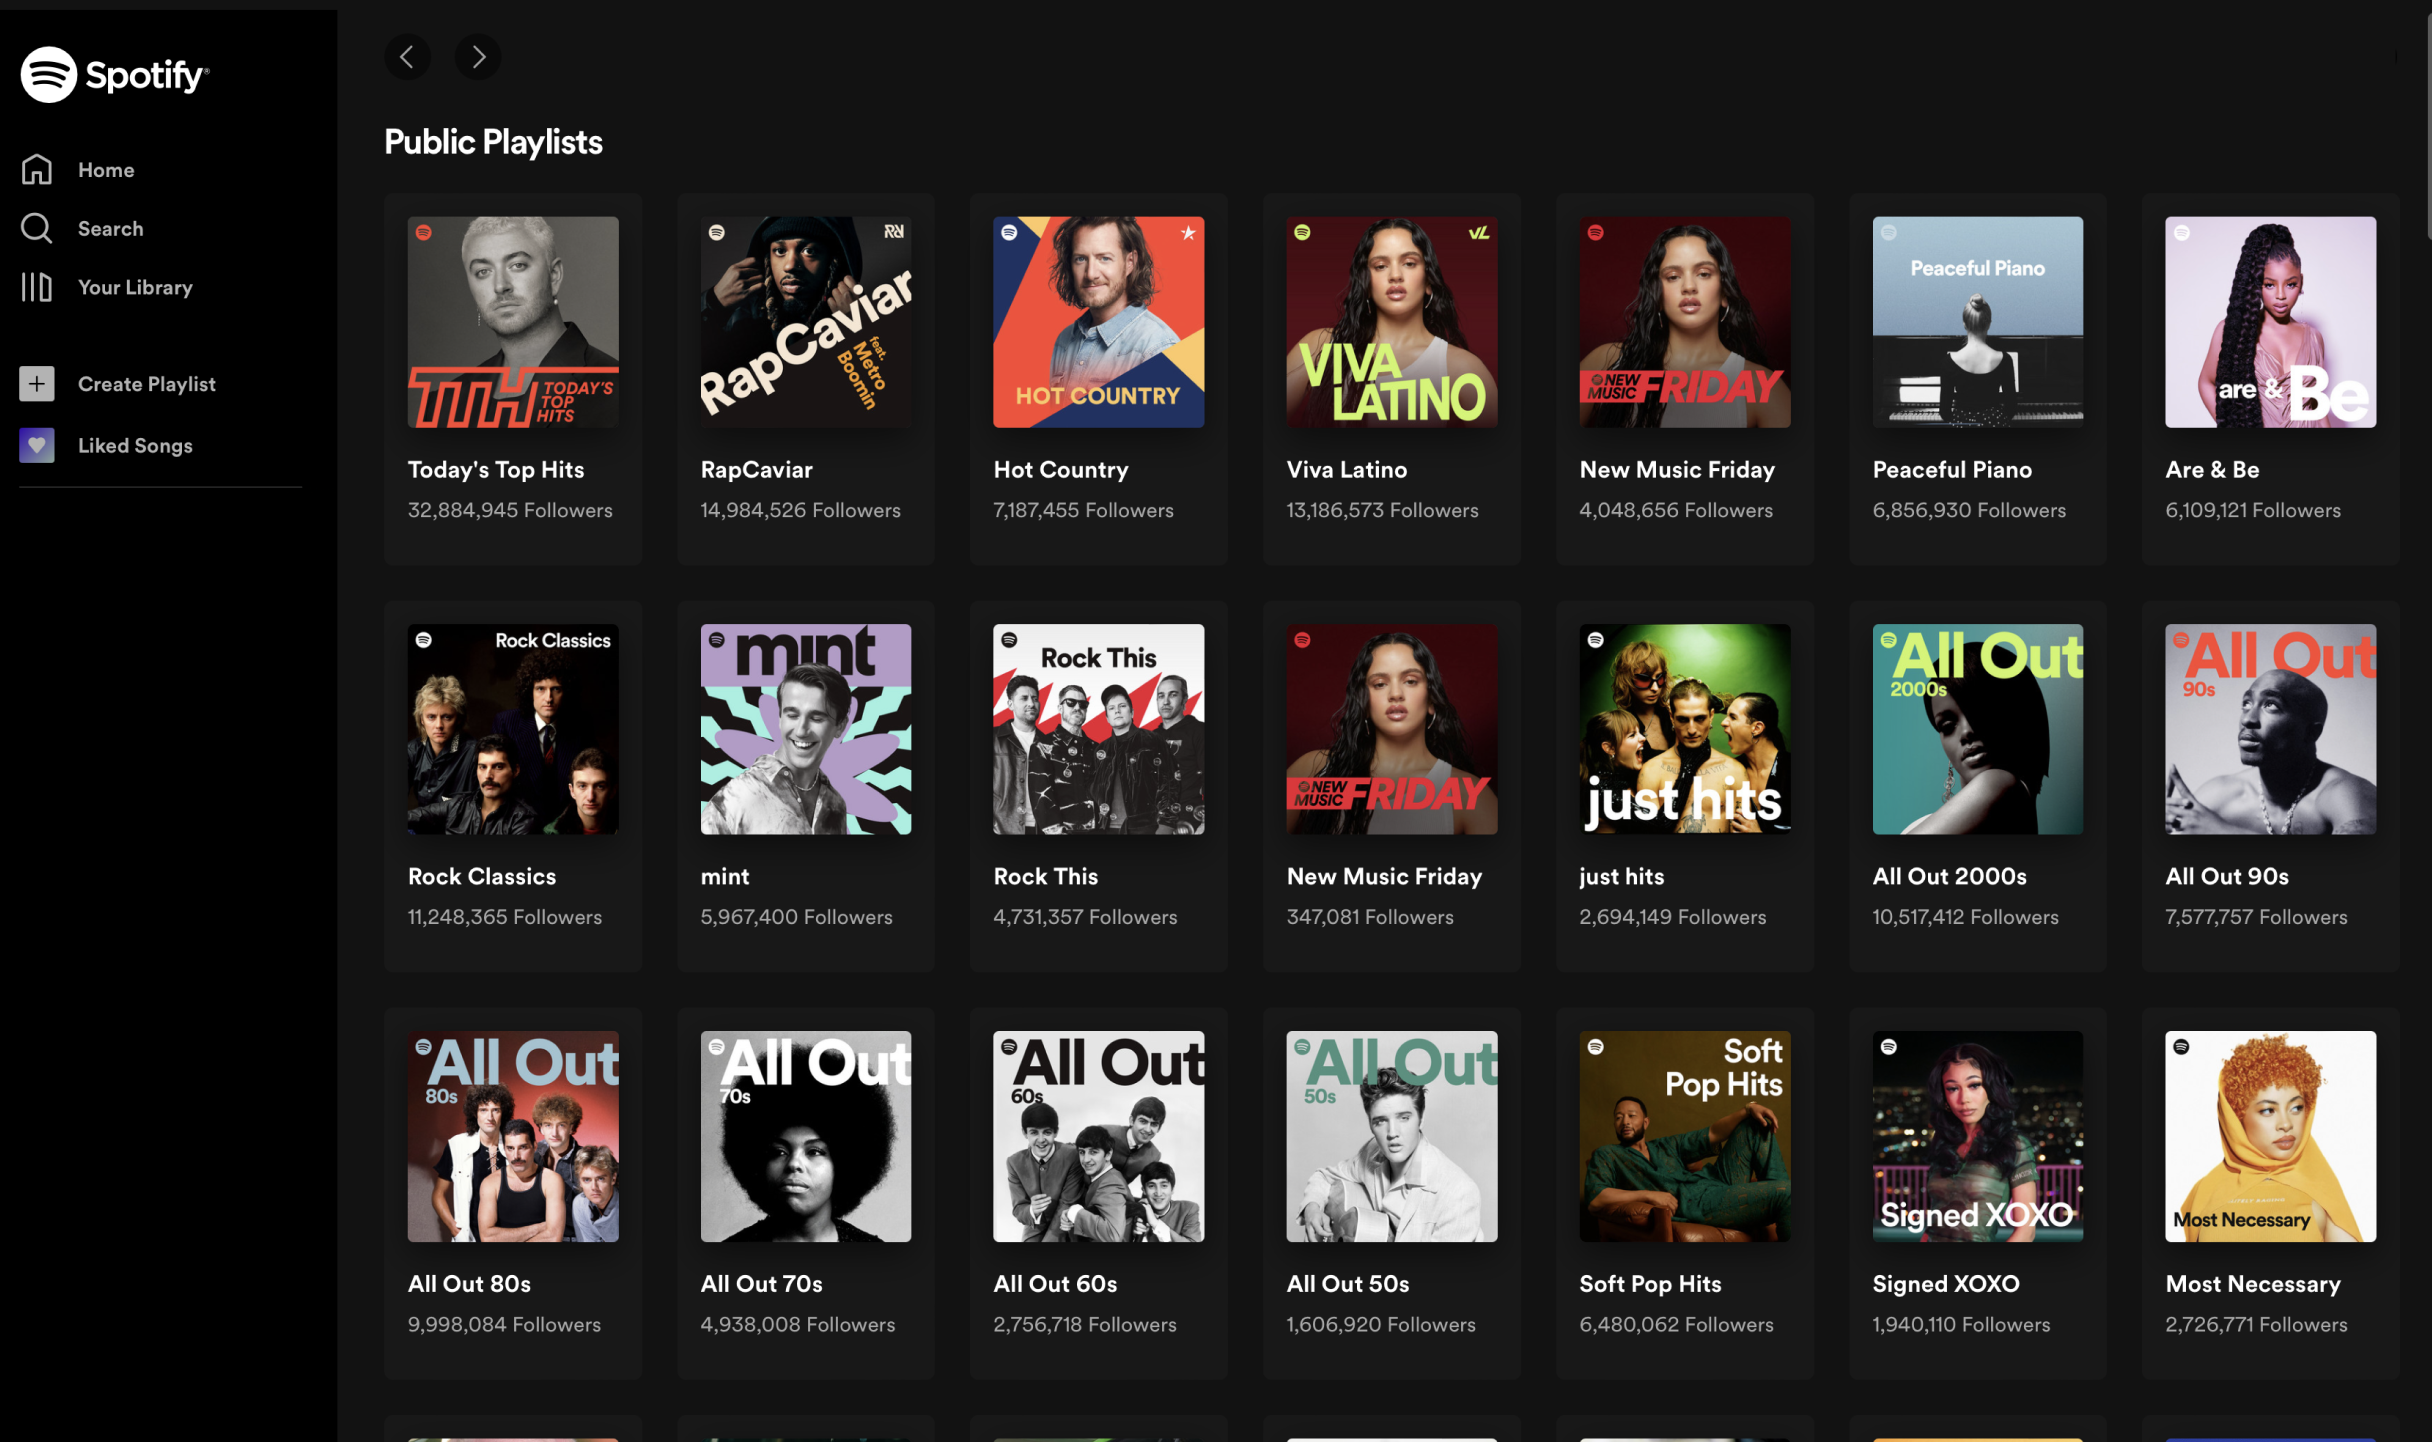This screenshot has height=1442, width=2432.
Task: Click the RapCaviar title
Action: [757, 470]
